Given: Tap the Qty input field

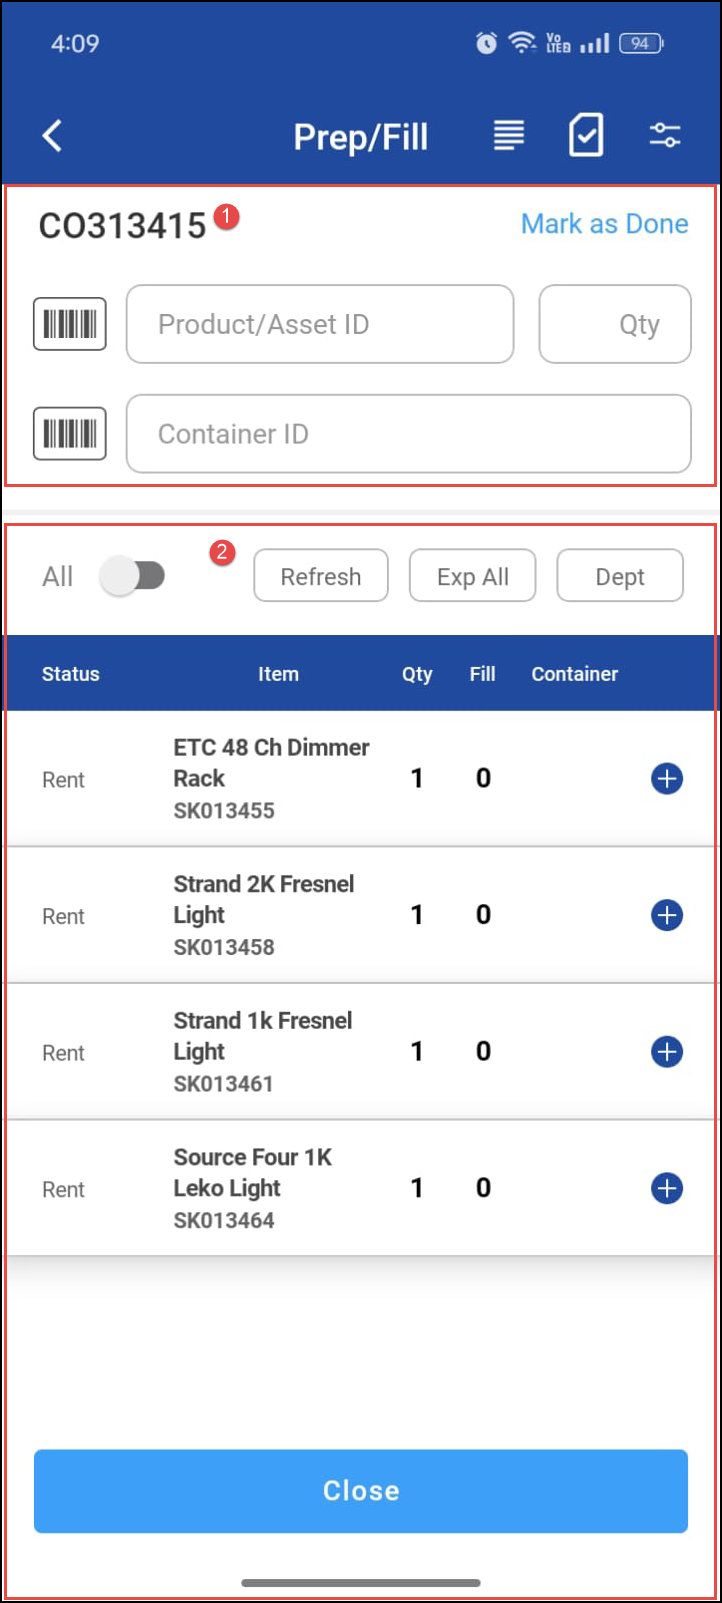Looking at the screenshot, I should [x=615, y=324].
